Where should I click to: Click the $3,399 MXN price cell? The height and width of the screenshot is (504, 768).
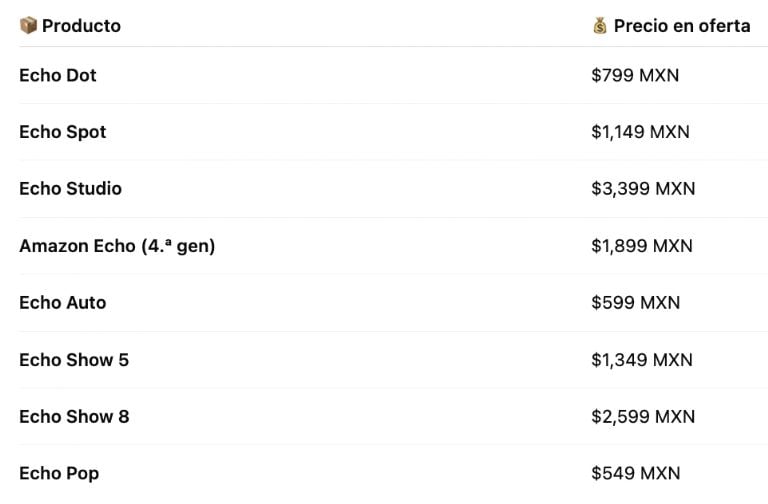pyautogui.click(x=643, y=189)
